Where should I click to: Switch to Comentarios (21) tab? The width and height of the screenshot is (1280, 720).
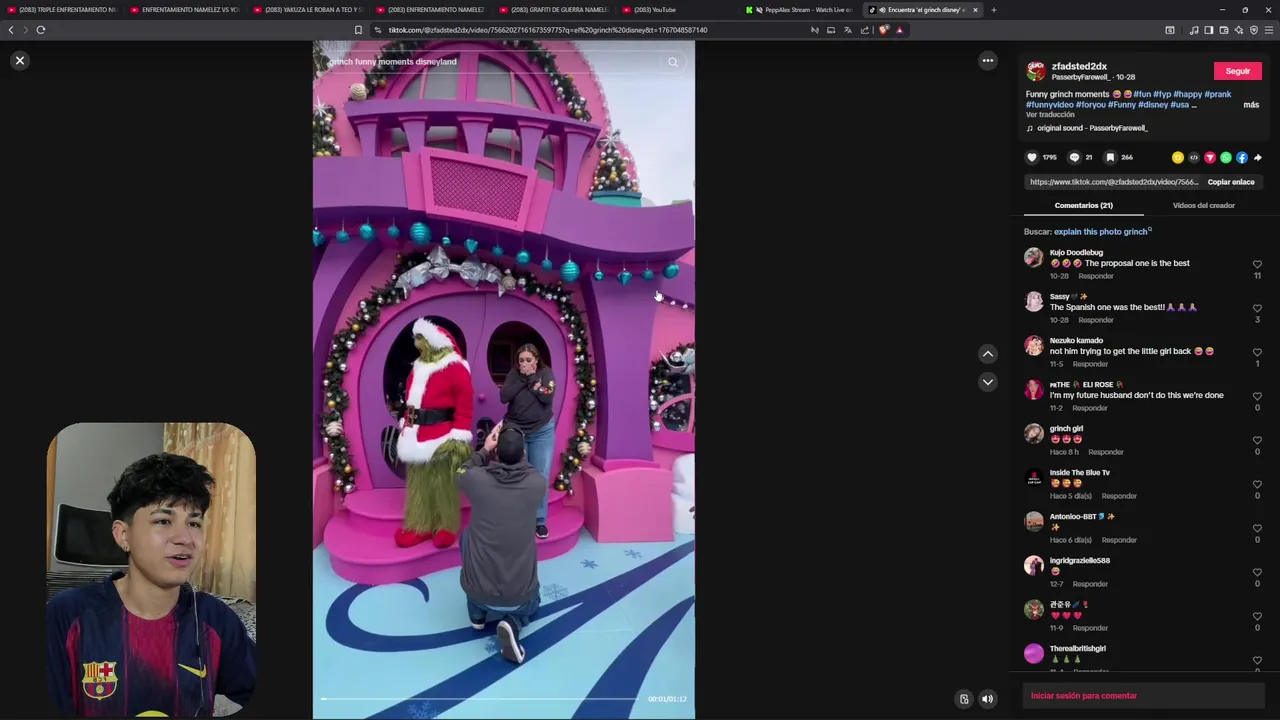tap(1083, 205)
